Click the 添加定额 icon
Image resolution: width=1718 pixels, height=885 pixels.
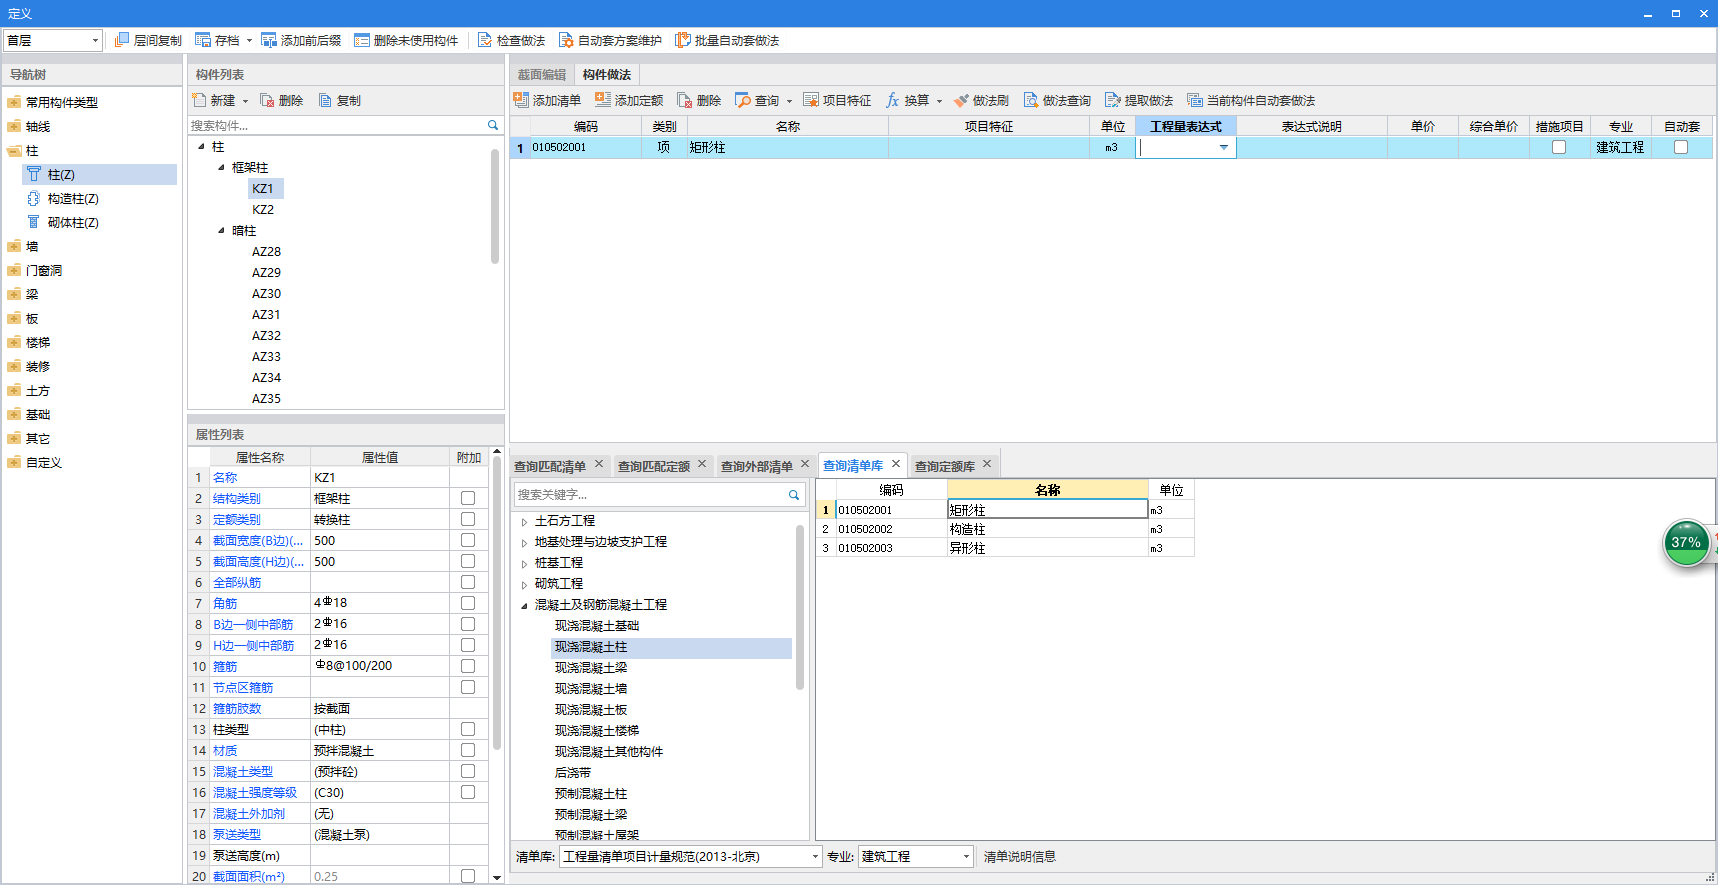(603, 100)
